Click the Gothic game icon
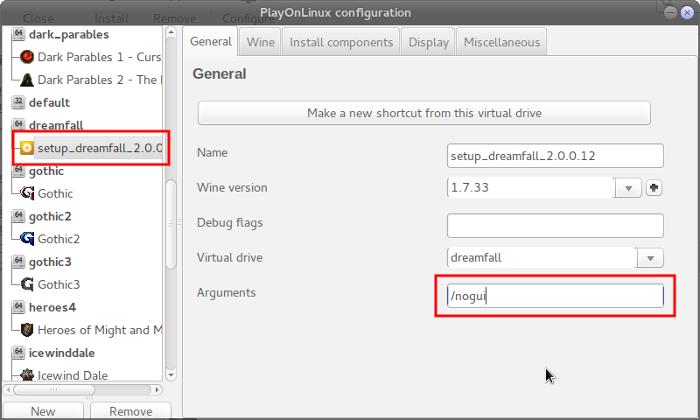700x420 pixels. (x=27, y=193)
